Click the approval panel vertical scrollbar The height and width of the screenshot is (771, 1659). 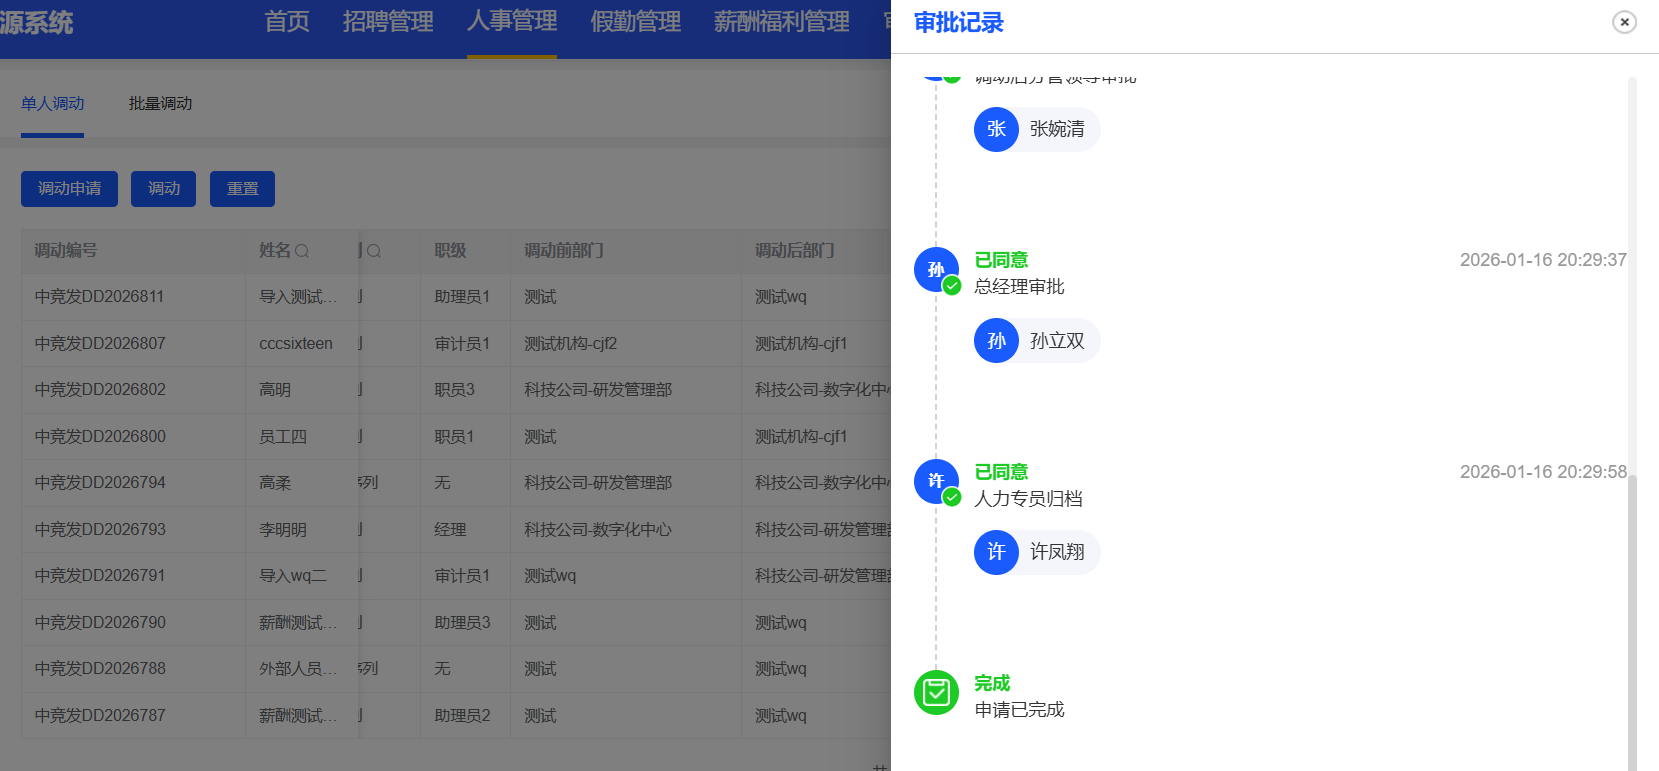click(x=1632, y=620)
